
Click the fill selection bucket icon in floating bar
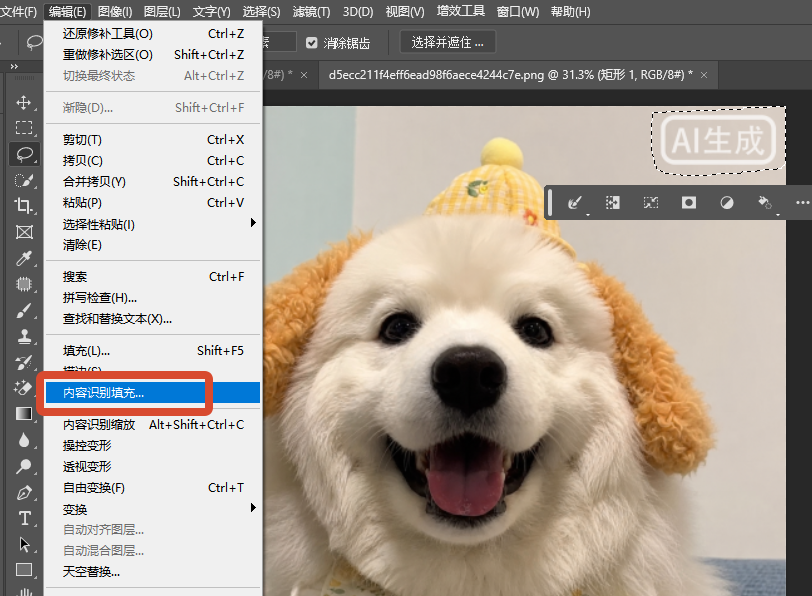point(765,202)
